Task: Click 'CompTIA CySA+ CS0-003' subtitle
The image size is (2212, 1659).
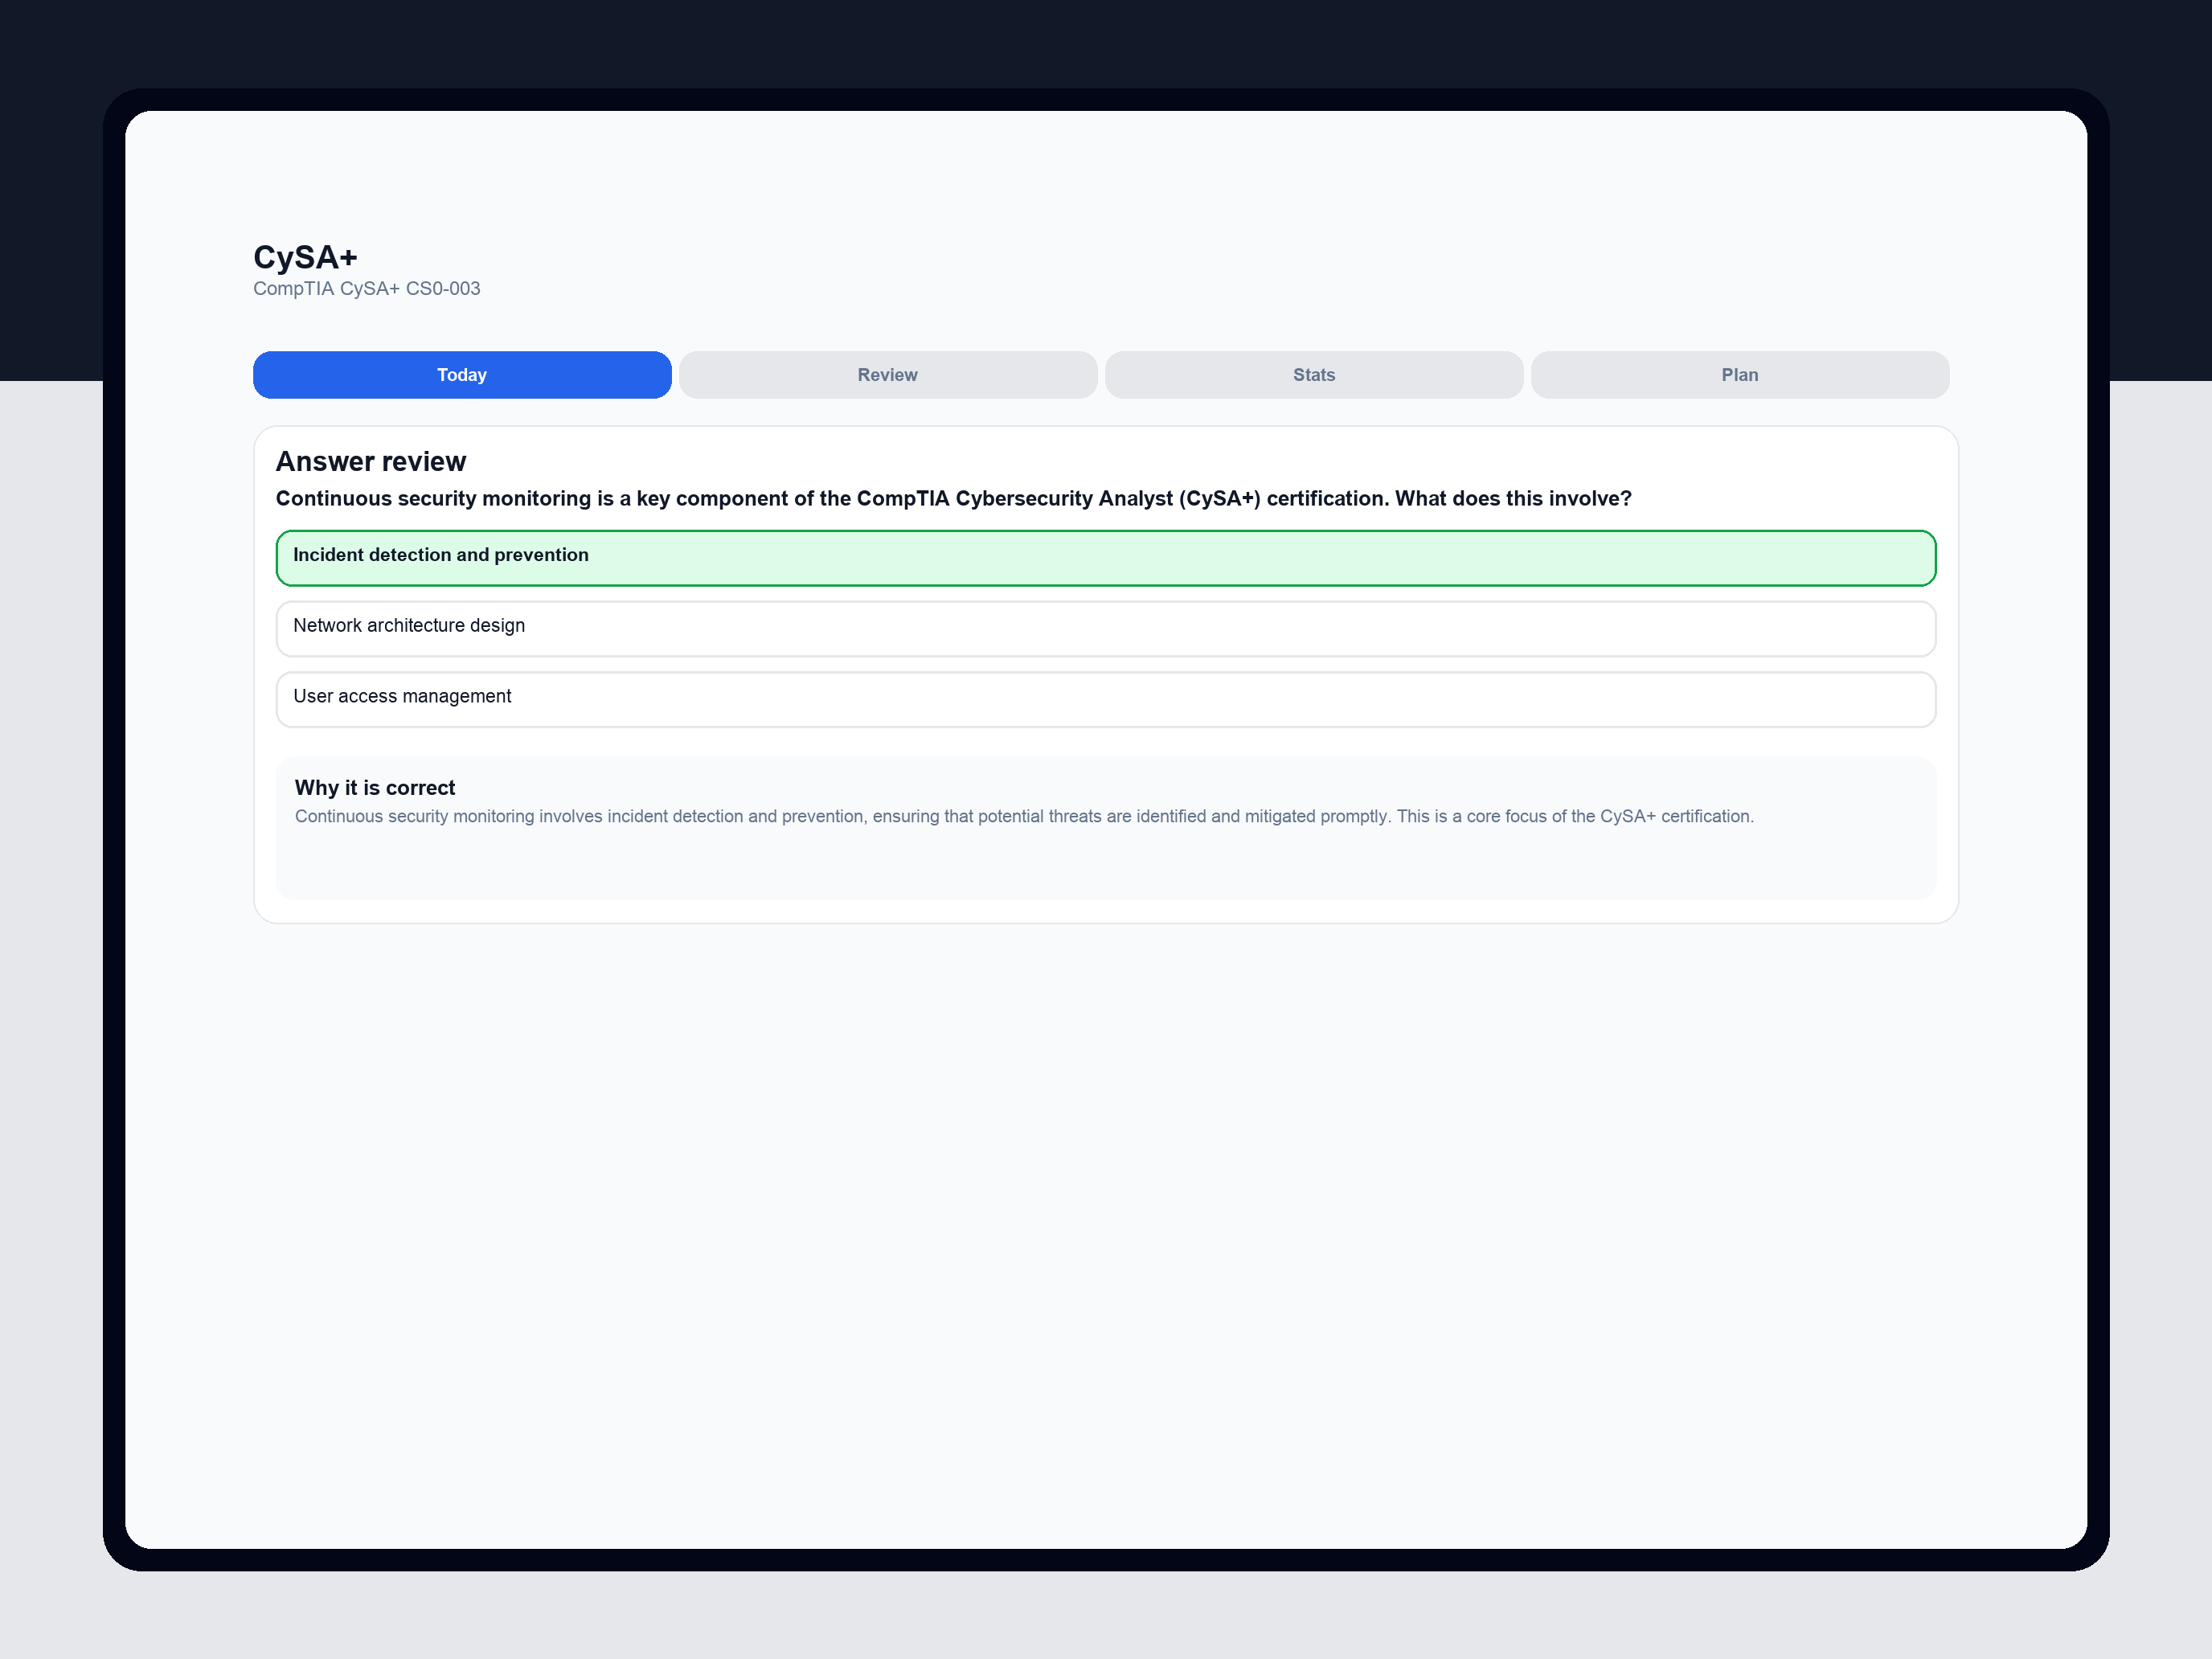Action: pyautogui.click(x=367, y=289)
